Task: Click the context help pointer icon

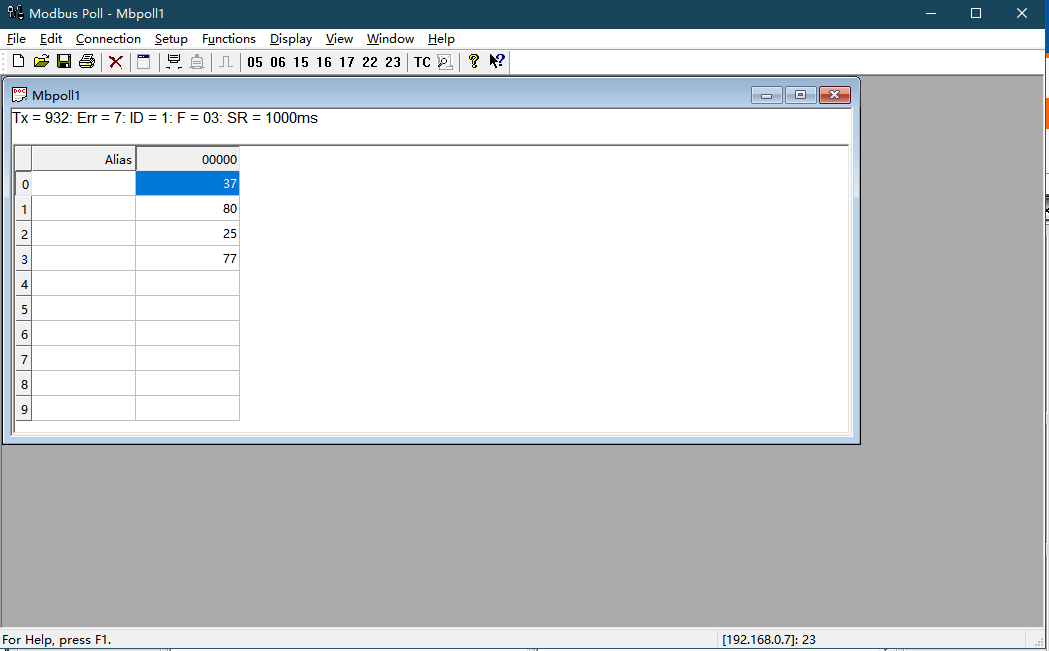Action: pos(496,62)
